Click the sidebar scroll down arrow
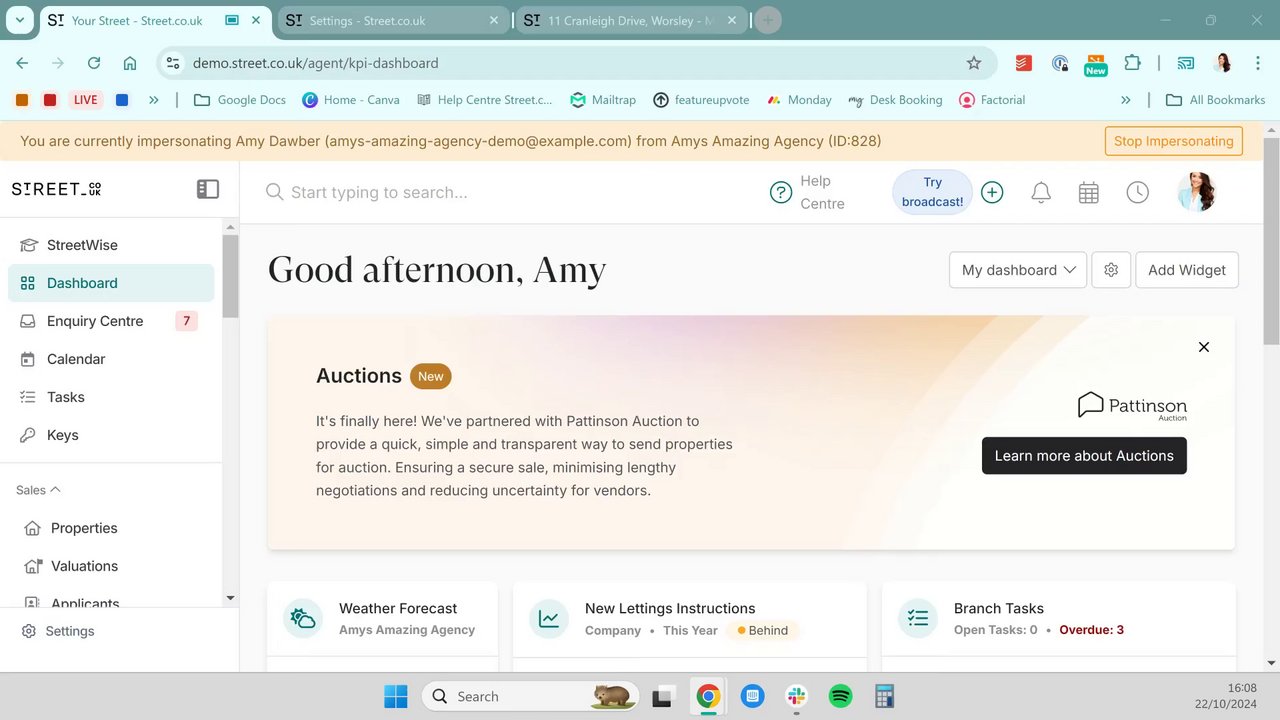The image size is (1280, 720). tap(231, 598)
